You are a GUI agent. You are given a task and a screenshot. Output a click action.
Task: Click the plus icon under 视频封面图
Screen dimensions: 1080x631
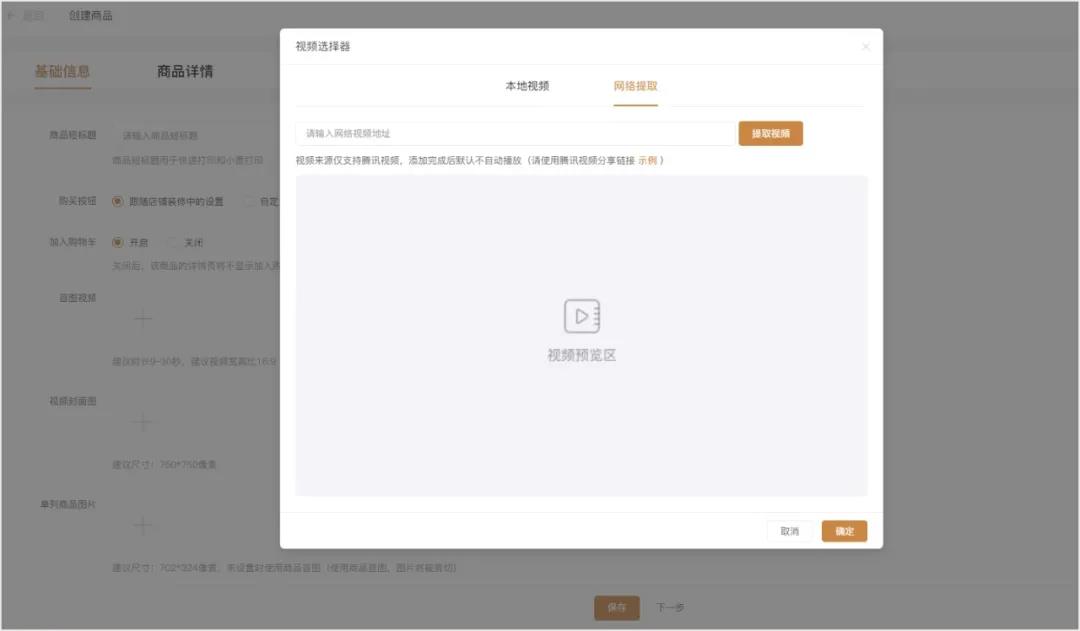[x=142, y=422]
